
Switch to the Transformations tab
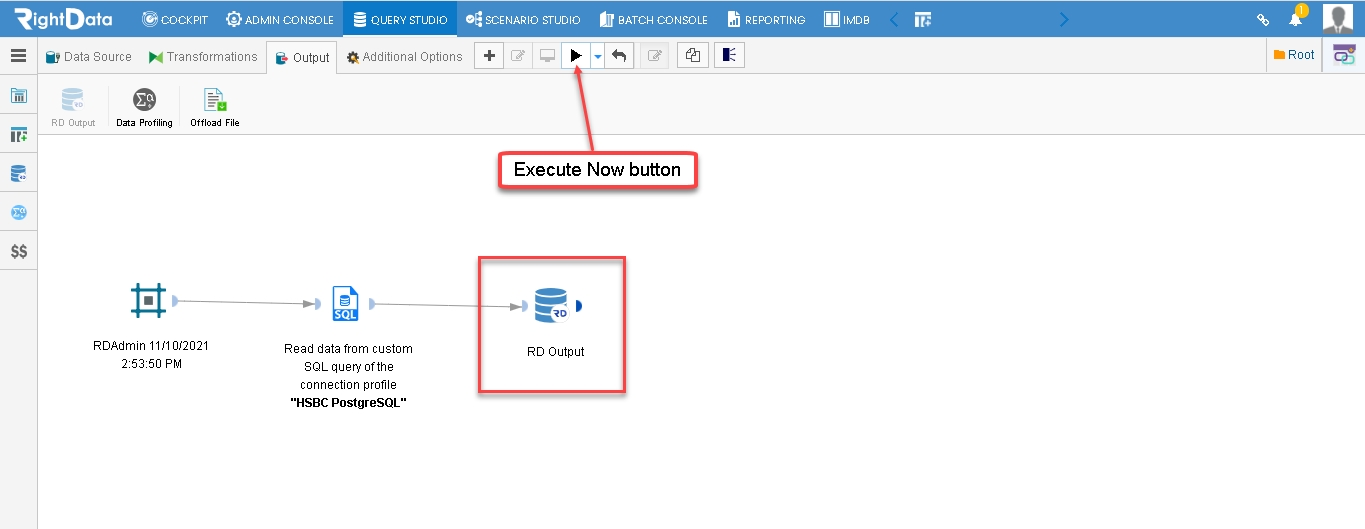pos(203,57)
